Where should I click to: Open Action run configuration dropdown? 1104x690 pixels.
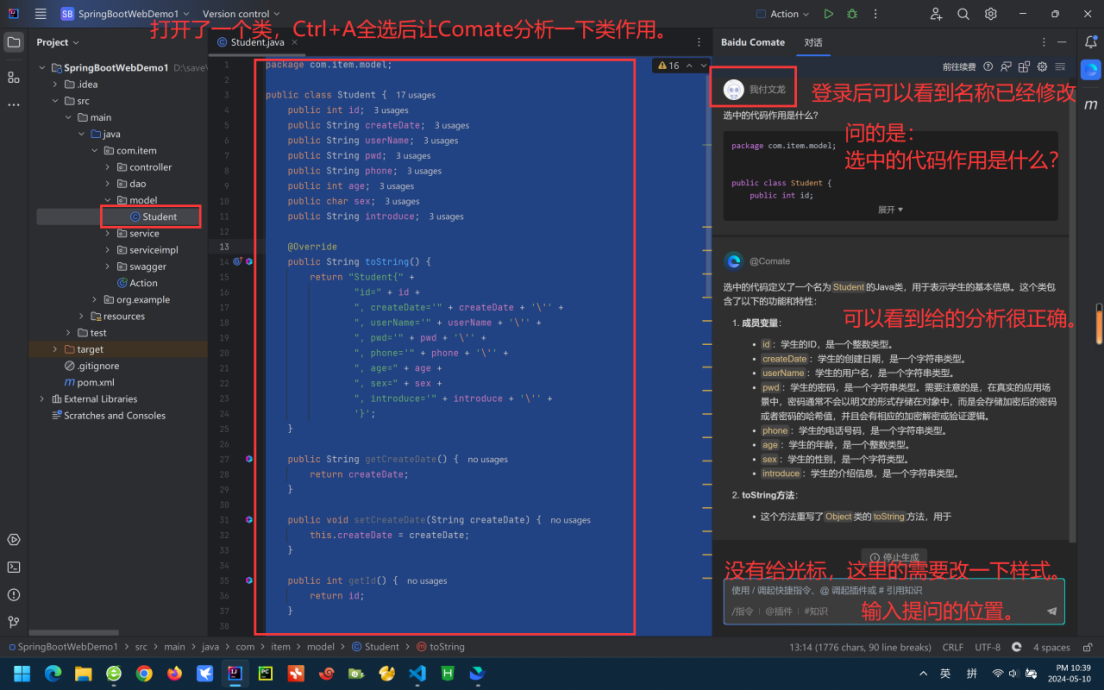[782, 13]
